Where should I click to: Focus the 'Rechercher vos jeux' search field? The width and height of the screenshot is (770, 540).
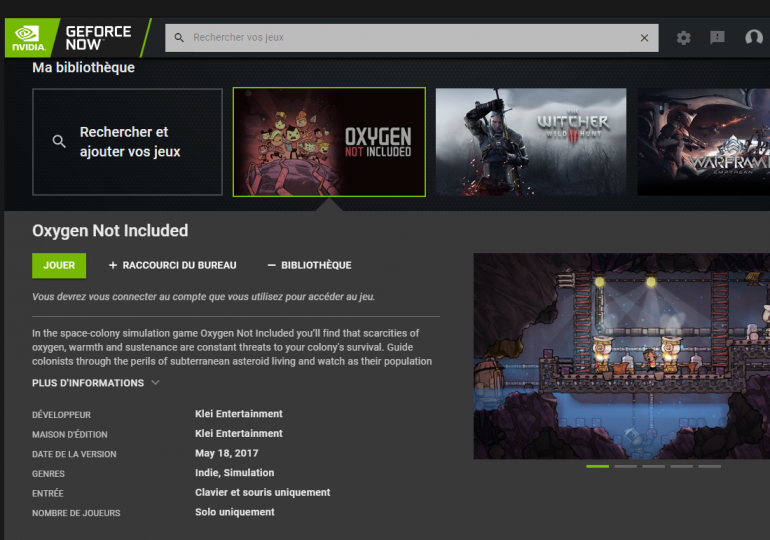[x=412, y=38]
